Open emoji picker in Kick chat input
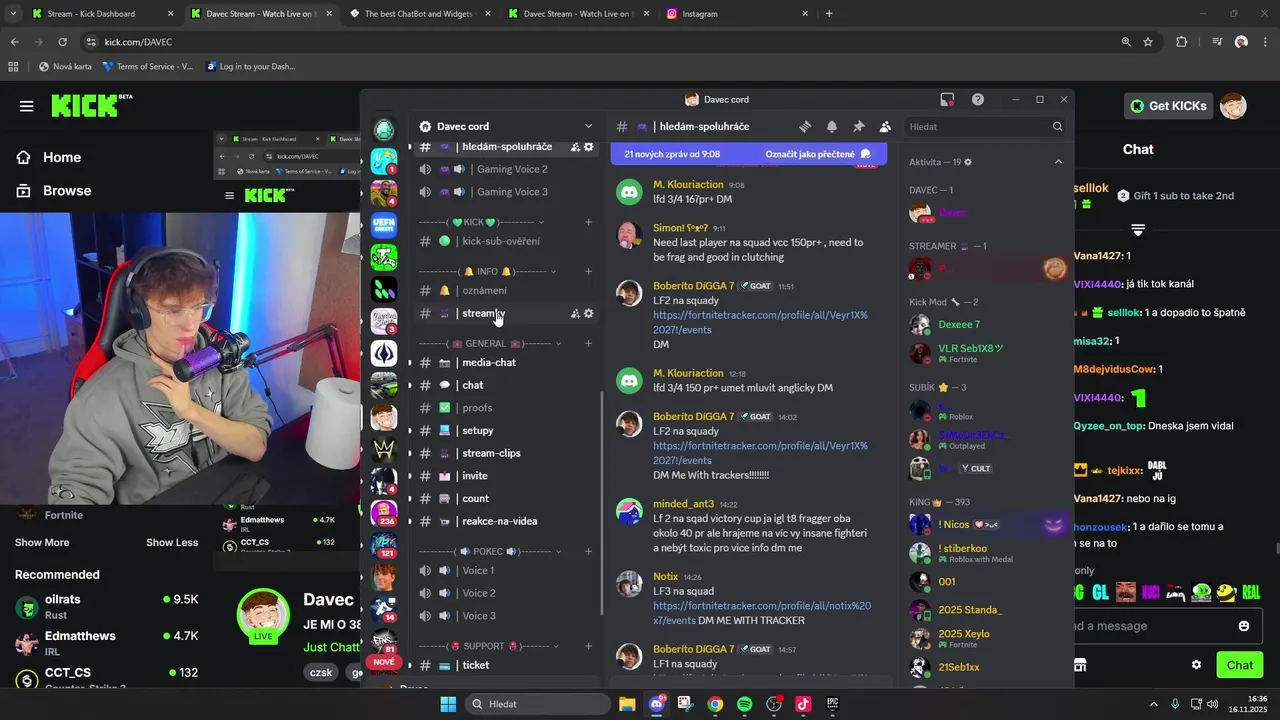 1244,626
